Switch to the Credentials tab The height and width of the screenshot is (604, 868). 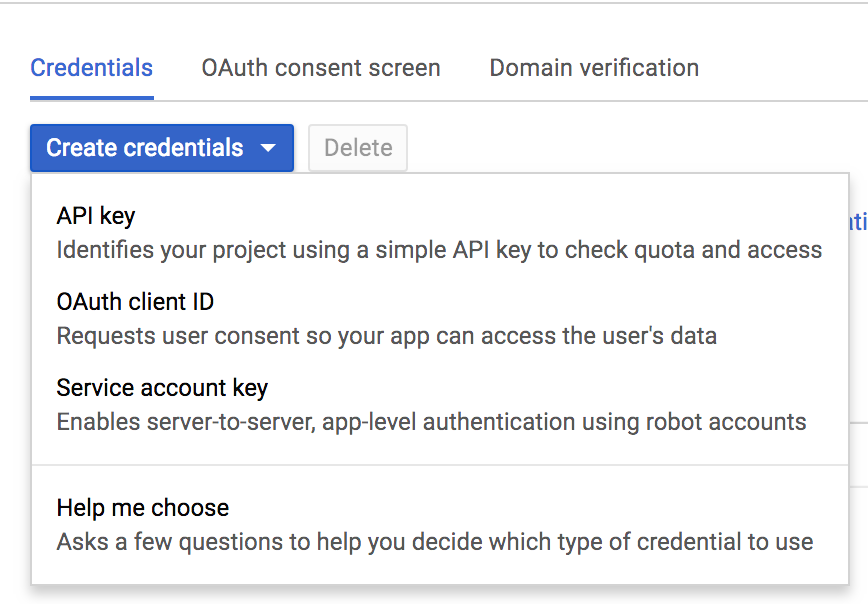point(92,68)
